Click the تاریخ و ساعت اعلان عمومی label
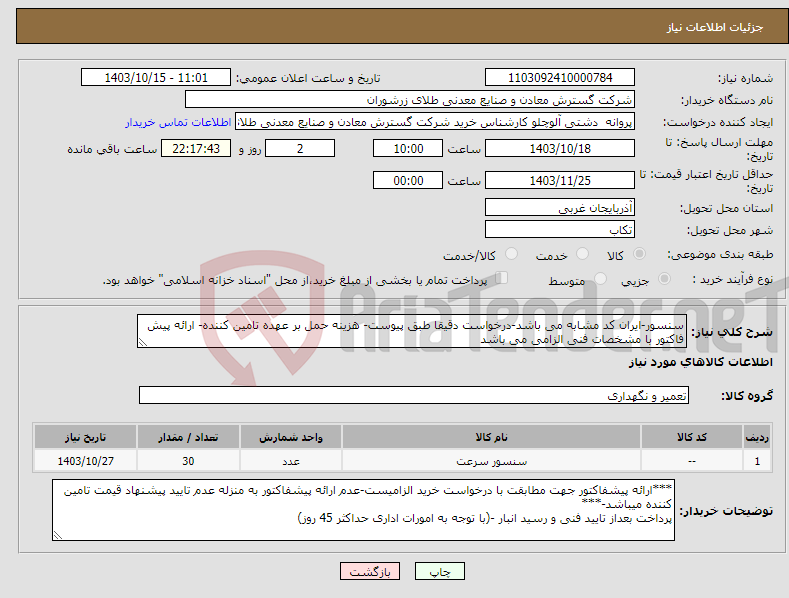 (x=308, y=79)
